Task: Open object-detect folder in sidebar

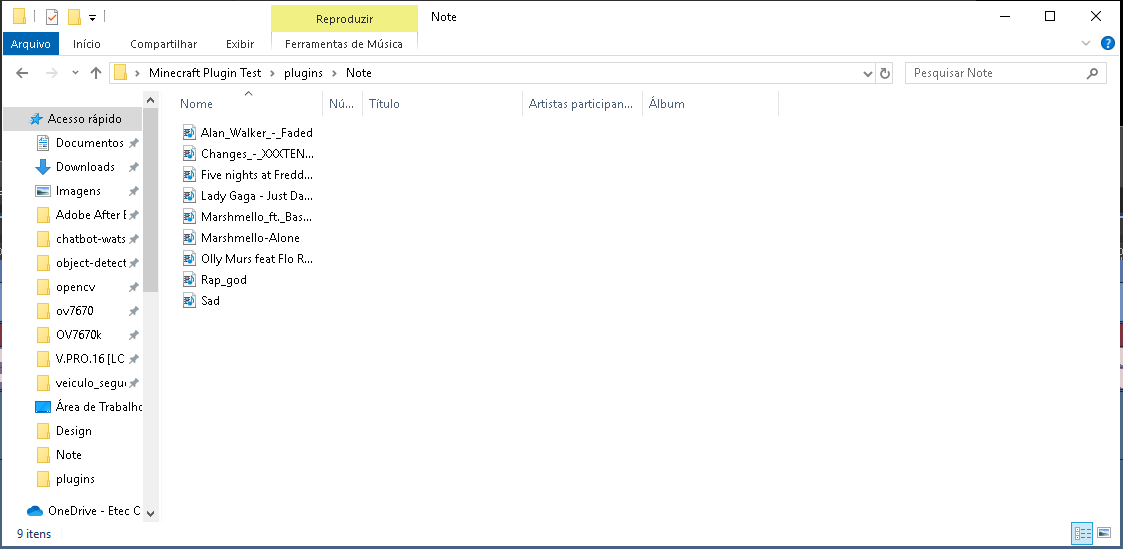Action: tap(90, 263)
